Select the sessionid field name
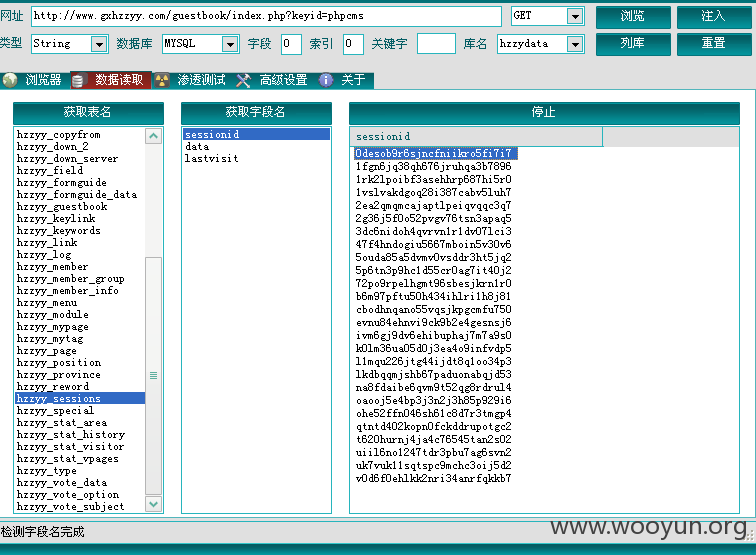Image resolution: width=756 pixels, height=555 pixels. 256,135
